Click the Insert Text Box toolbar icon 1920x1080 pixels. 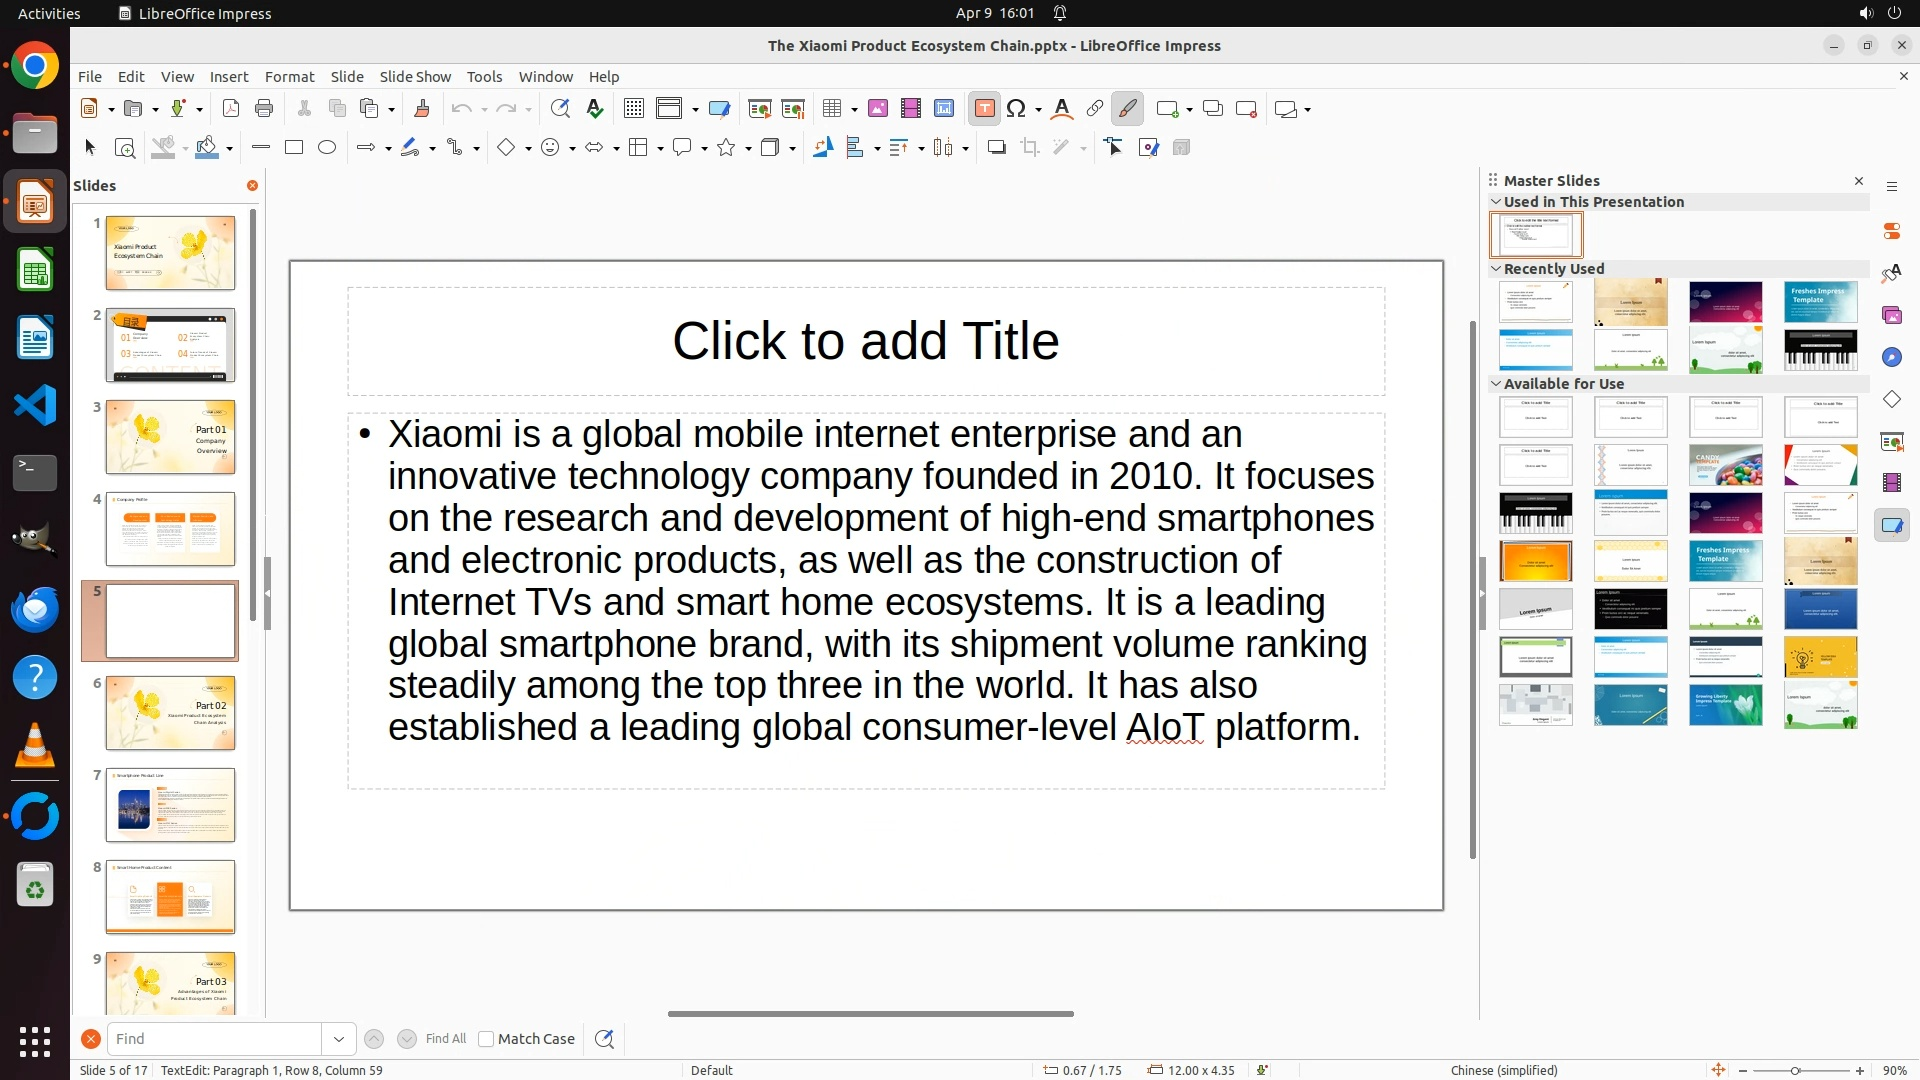pos(984,109)
